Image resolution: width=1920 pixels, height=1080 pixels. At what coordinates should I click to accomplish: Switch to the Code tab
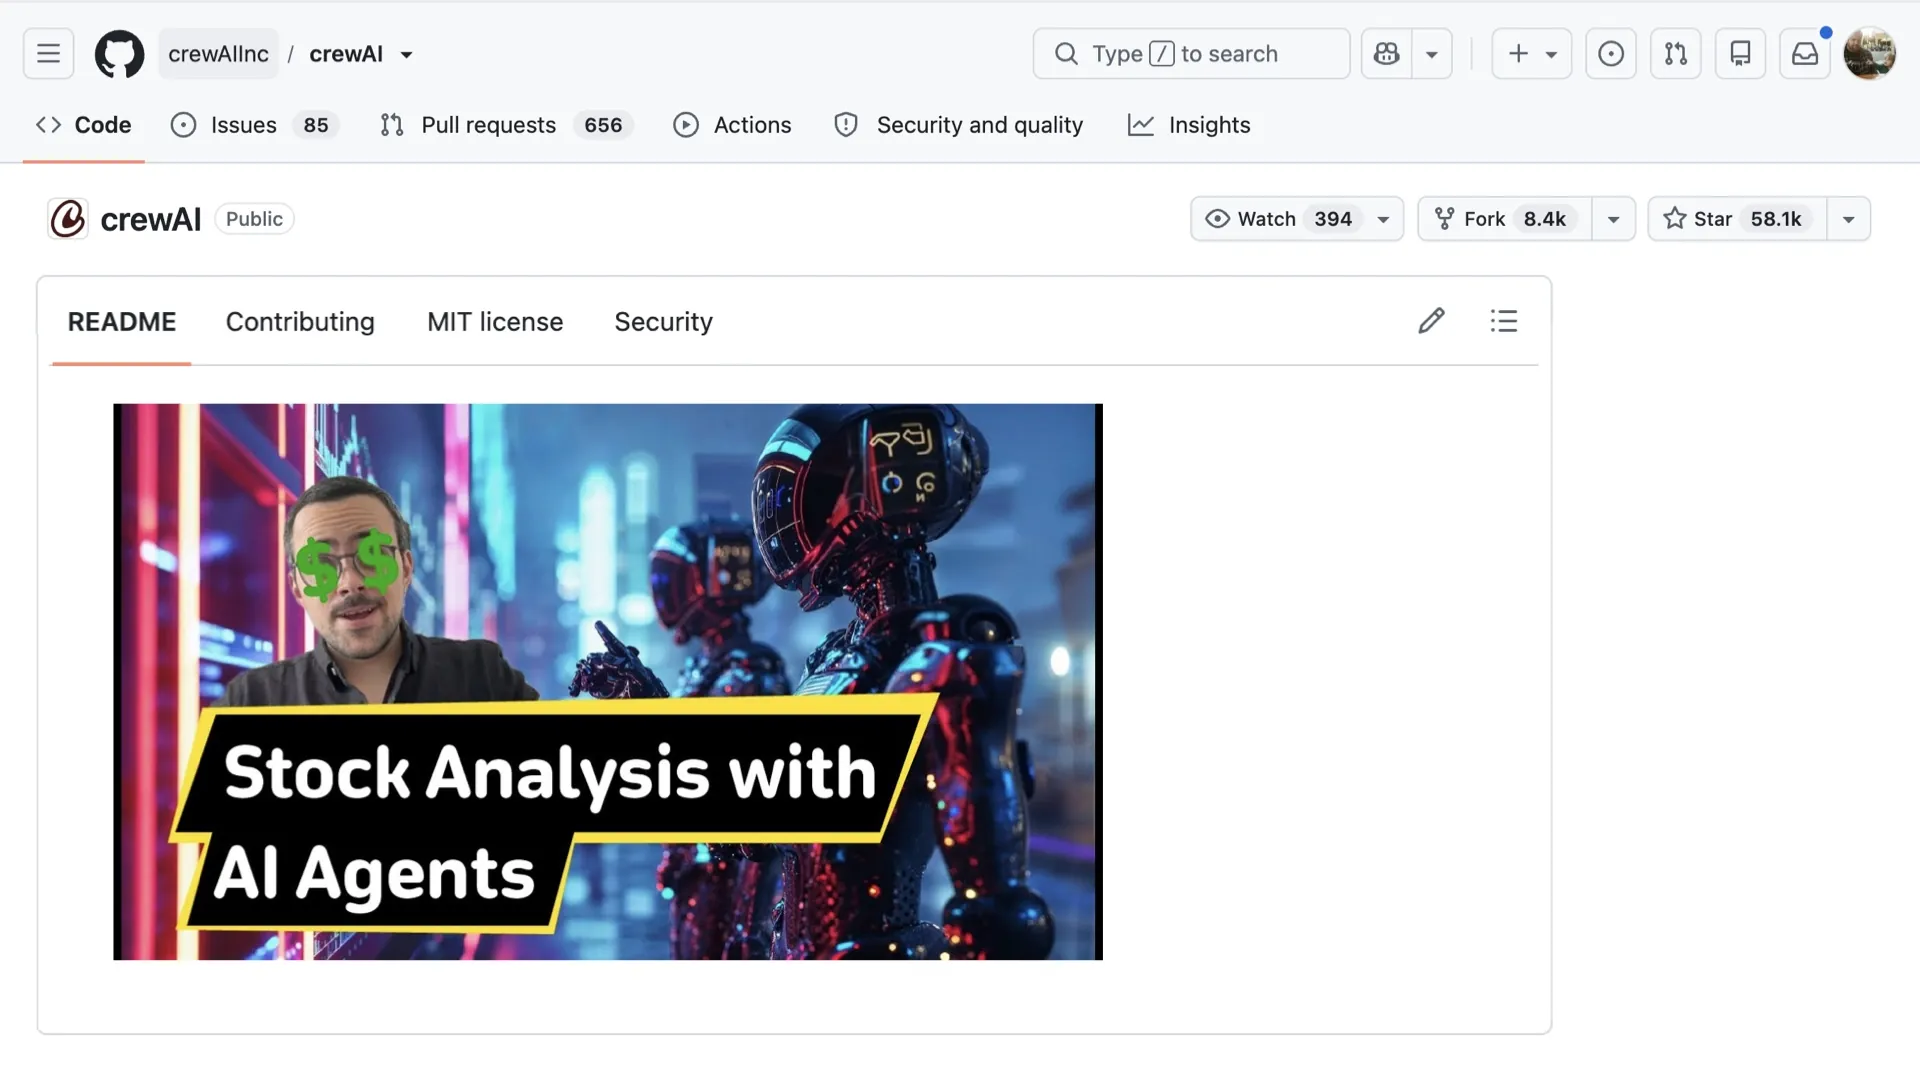pyautogui.click(x=84, y=125)
